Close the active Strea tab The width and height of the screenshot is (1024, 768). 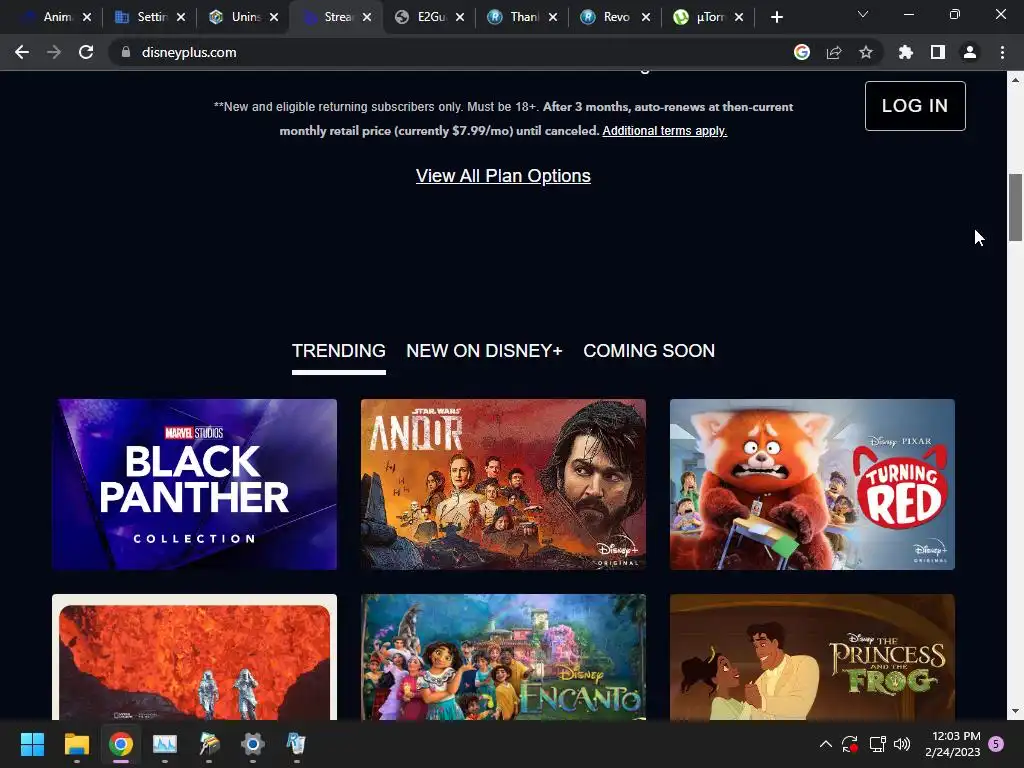[x=367, y=17]
